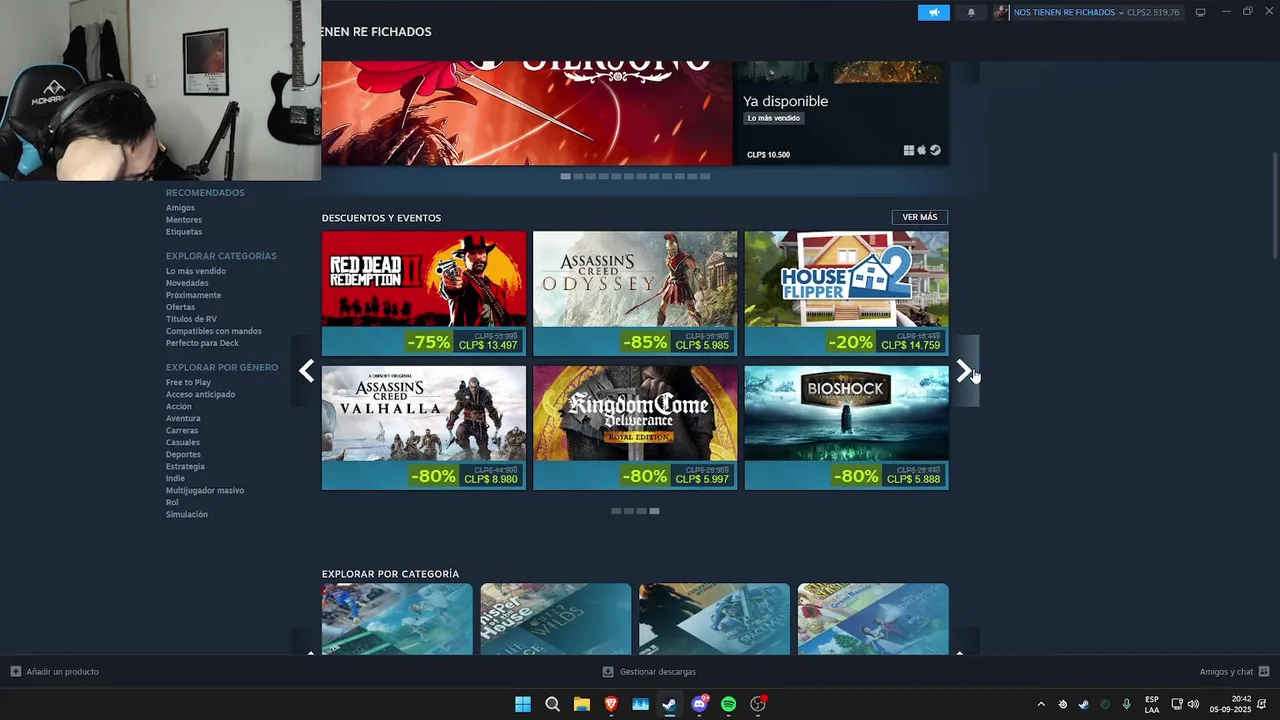
Task: Open the BioShock collection offer
Action: [x=846, y=428]
